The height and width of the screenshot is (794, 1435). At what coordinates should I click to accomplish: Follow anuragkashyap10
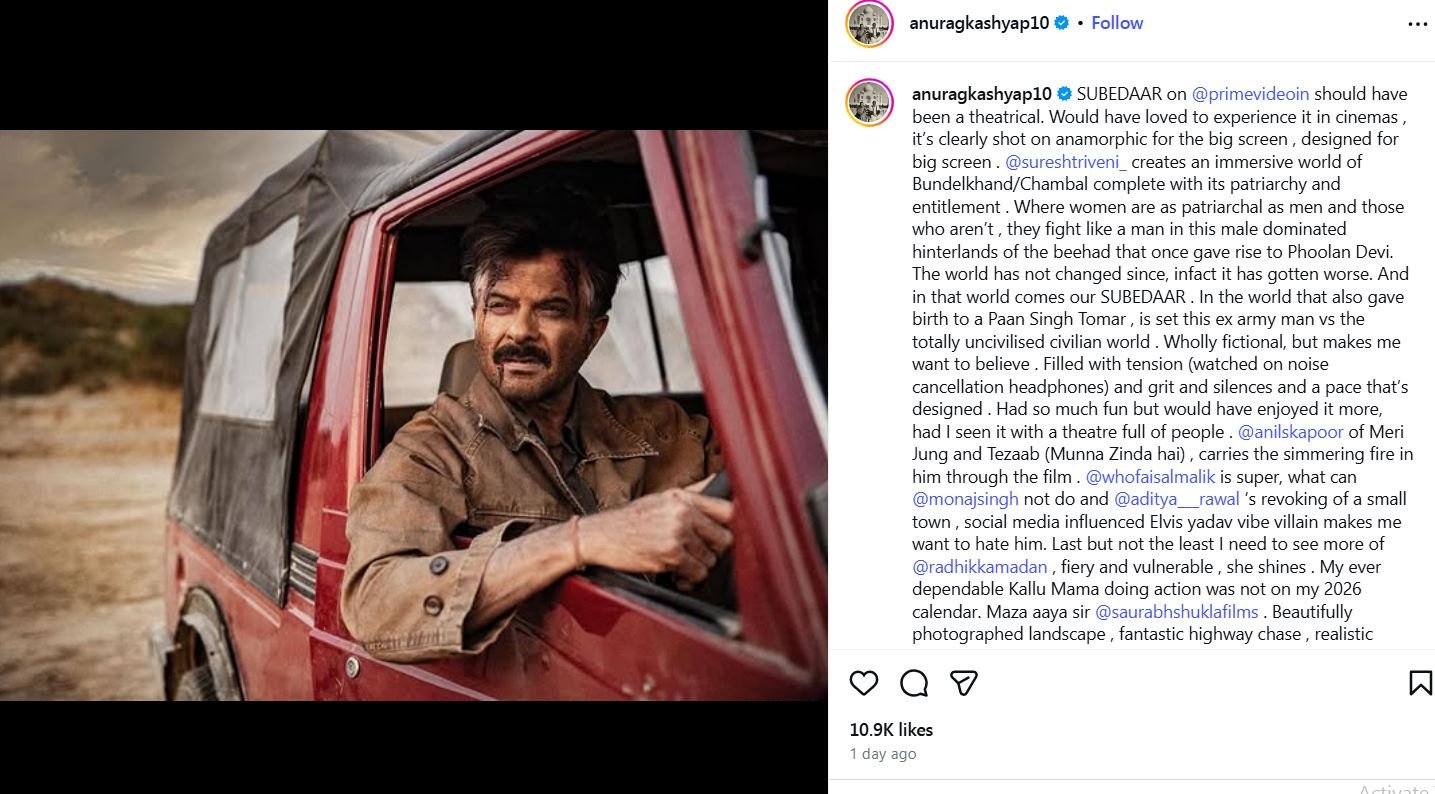click(1117, 23)
